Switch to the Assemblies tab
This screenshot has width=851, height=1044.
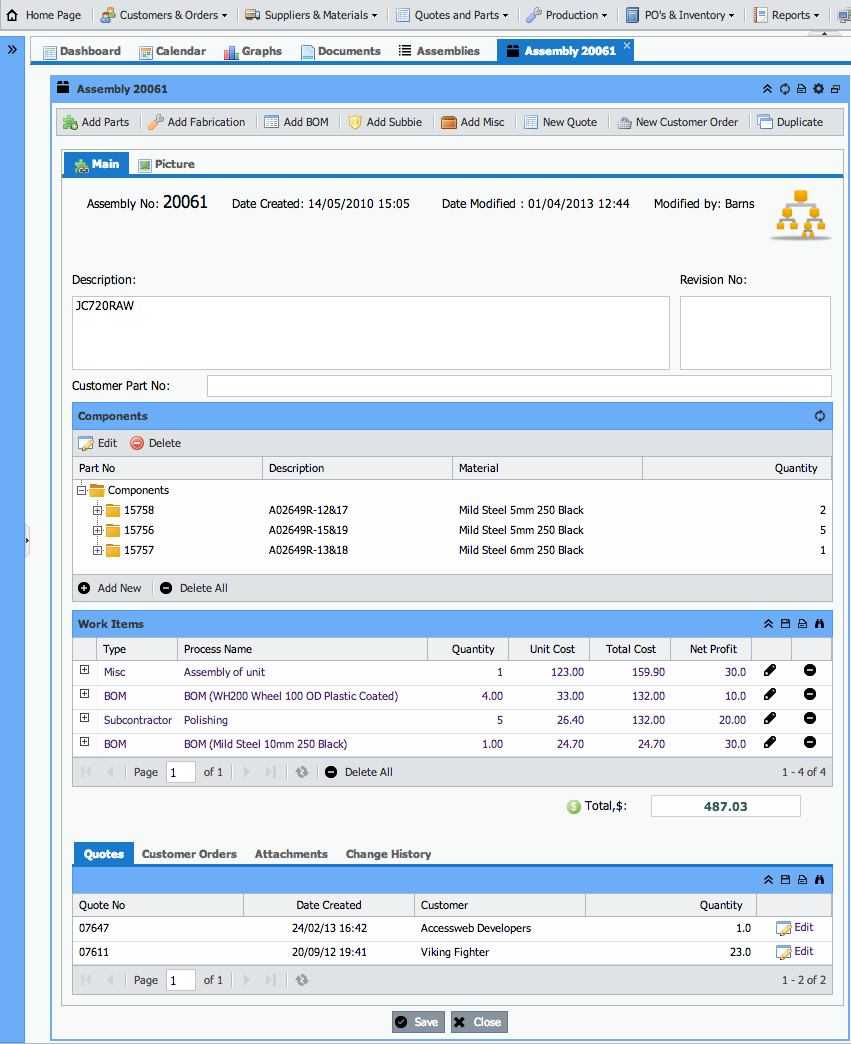coord(439,51)
